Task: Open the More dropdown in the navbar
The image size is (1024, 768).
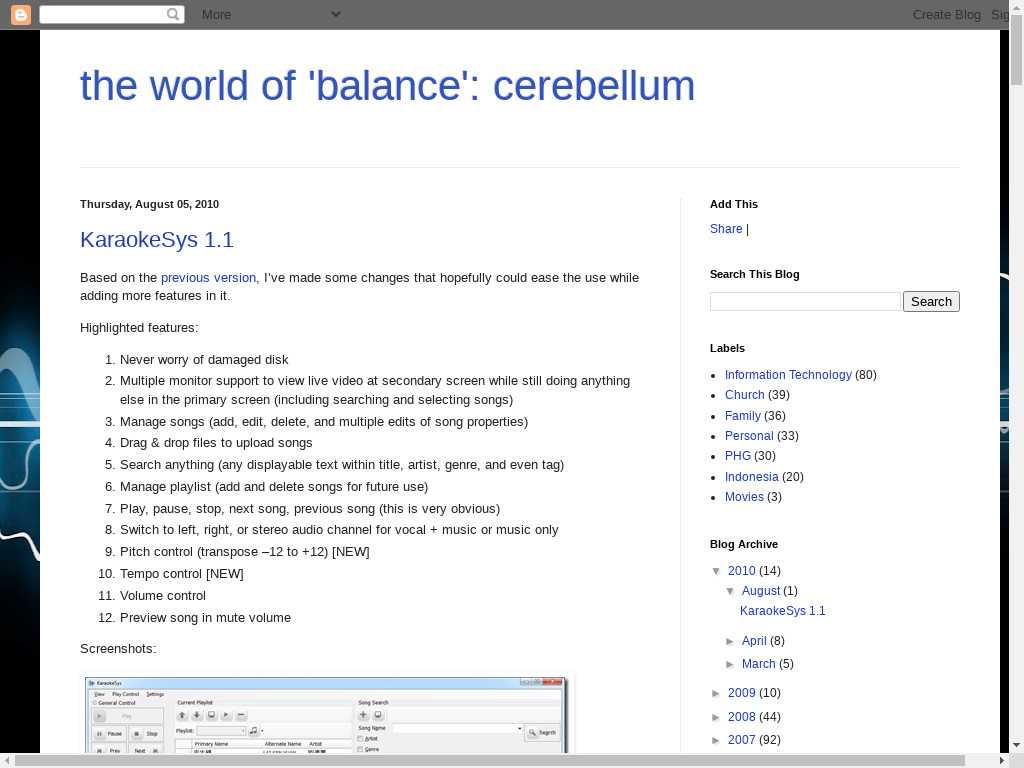Action: [270, 14]
